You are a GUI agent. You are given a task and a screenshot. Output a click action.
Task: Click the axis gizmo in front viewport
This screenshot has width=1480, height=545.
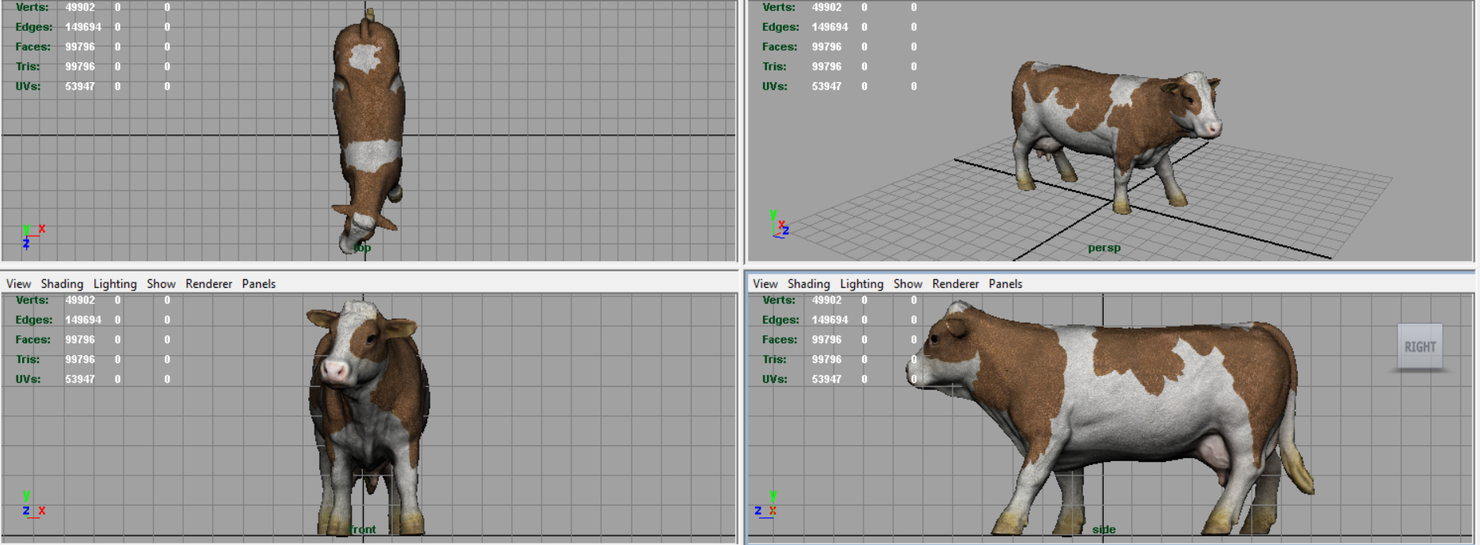(32, 505)
